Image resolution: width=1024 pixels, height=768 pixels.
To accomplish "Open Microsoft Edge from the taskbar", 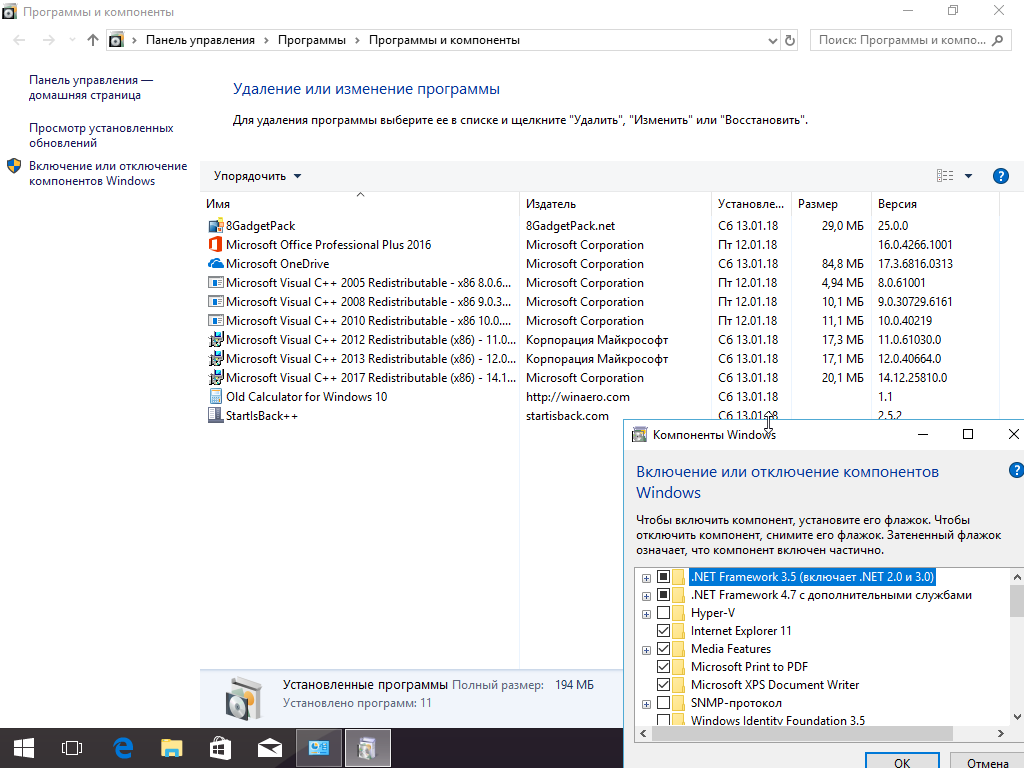I will coord(123,747).
